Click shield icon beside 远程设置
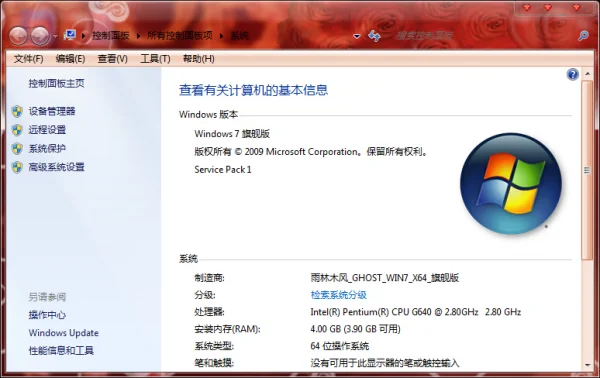 tap(17, 130)
